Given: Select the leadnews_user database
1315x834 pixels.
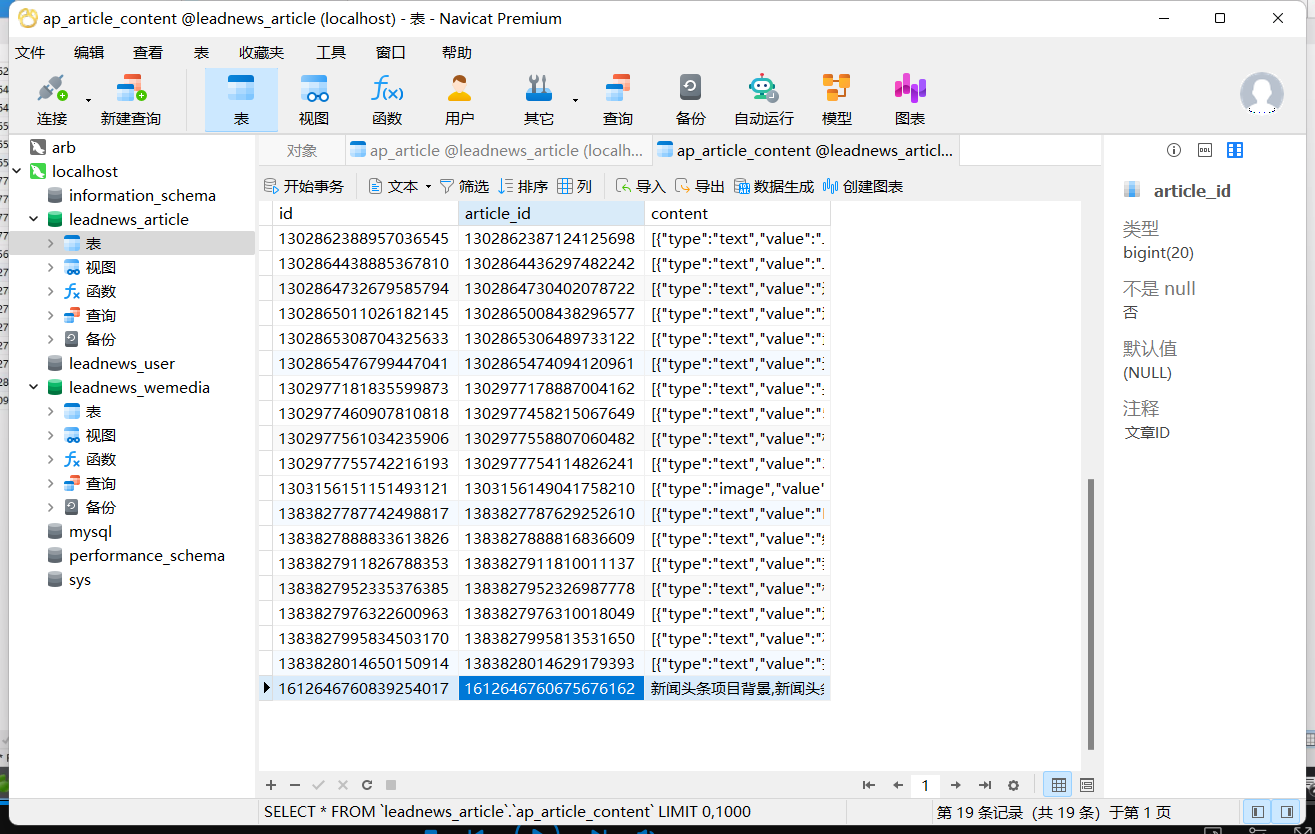Looking at the screenshot, I should [122, 363].
